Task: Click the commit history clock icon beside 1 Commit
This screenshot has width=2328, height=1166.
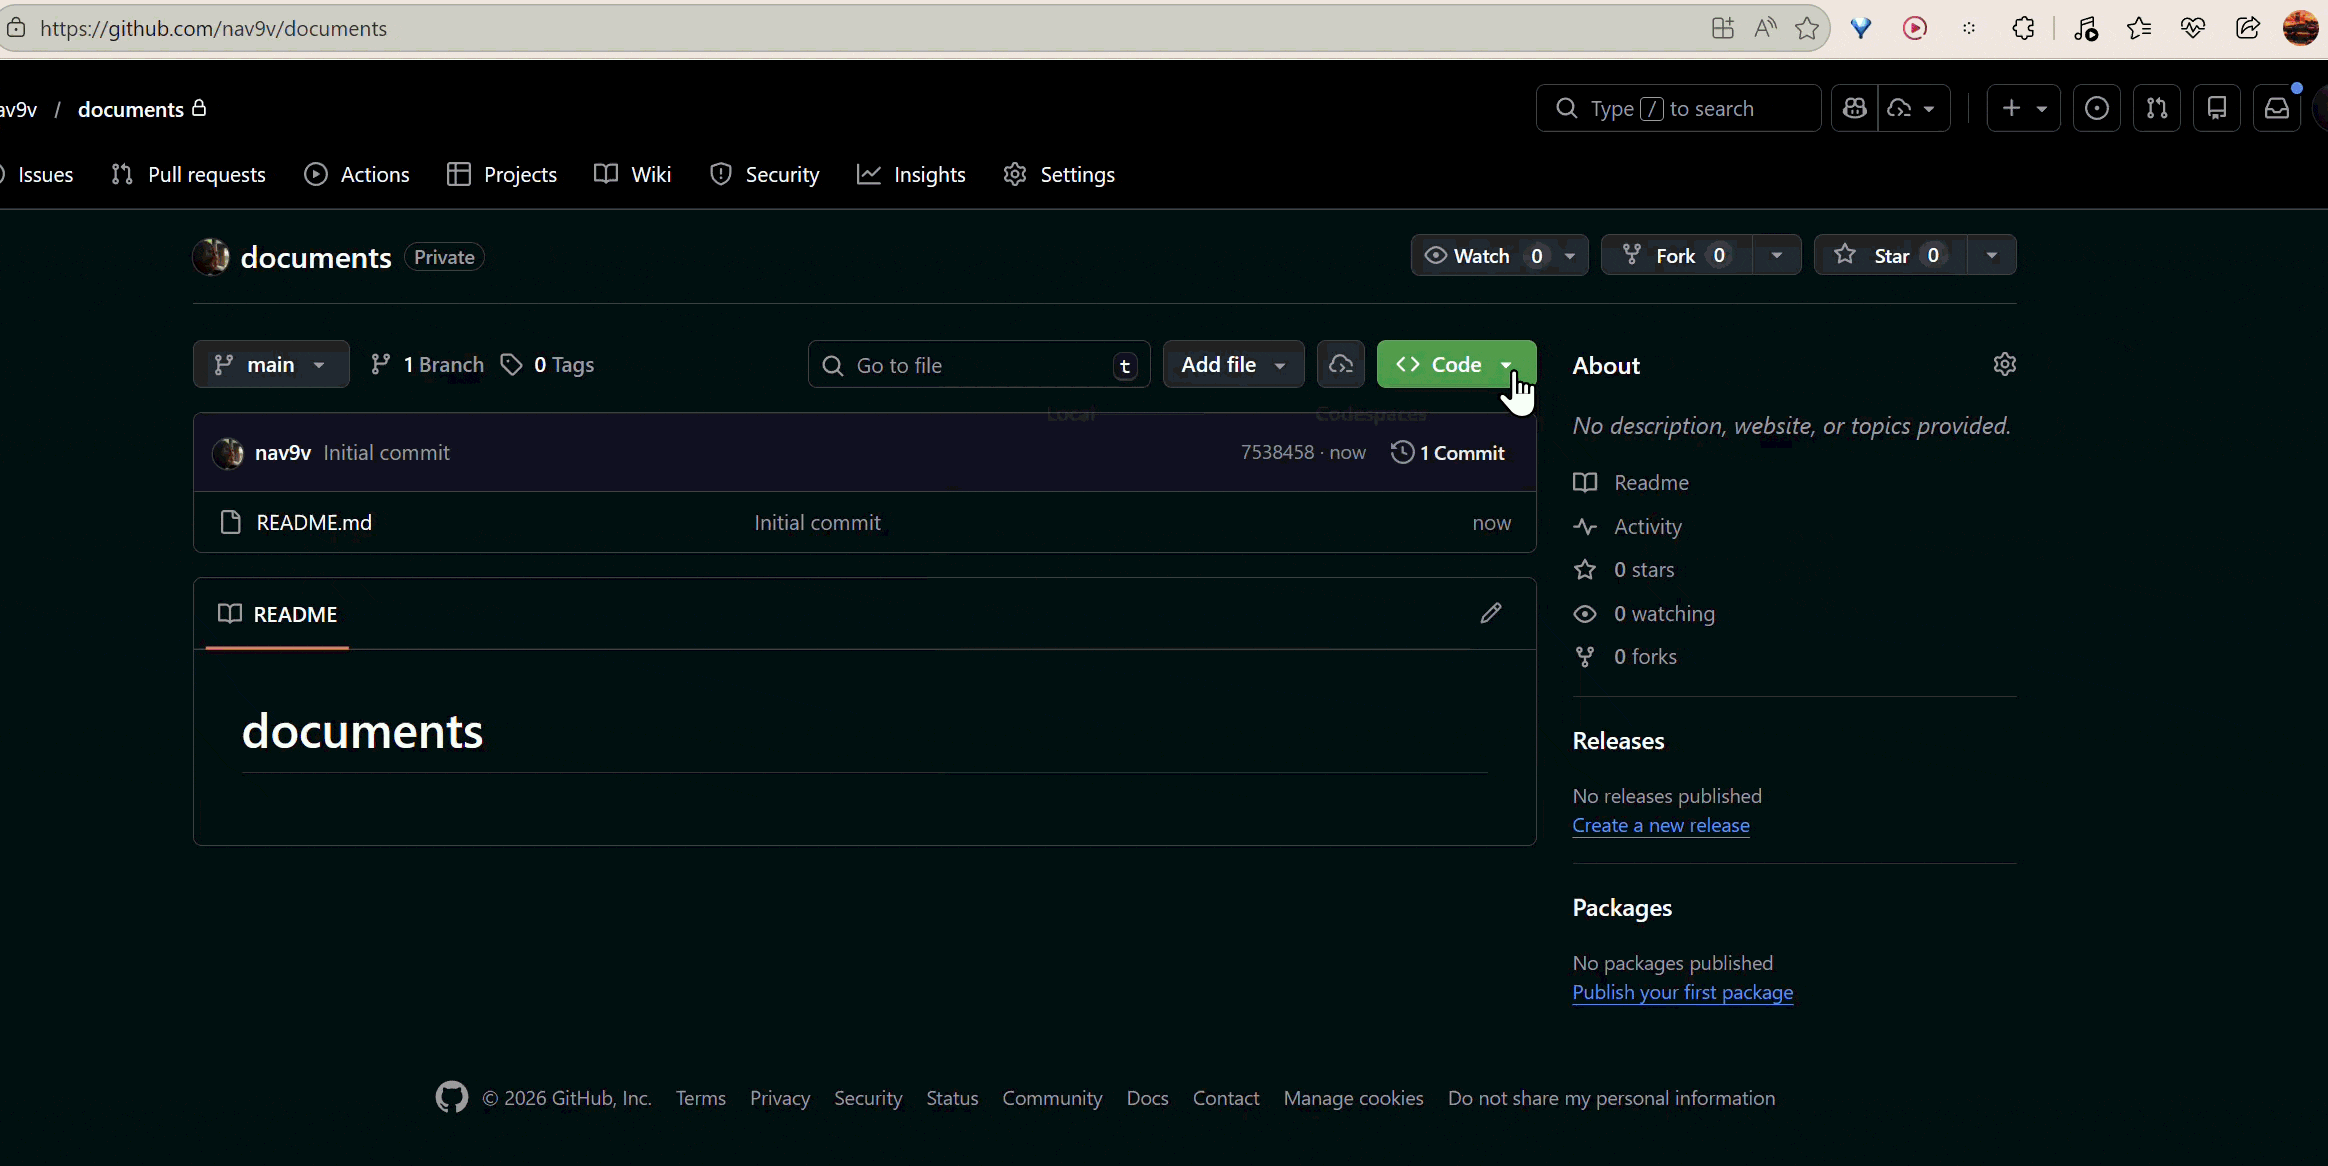Action: (1404, 452)
